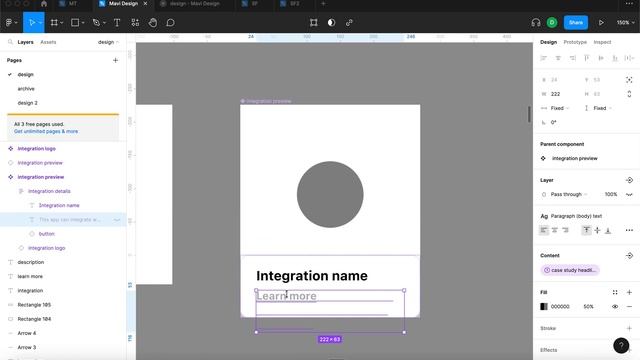Select the Rectangle shape tool
Screen dimensions: 640x360
(x=75, y=23)
